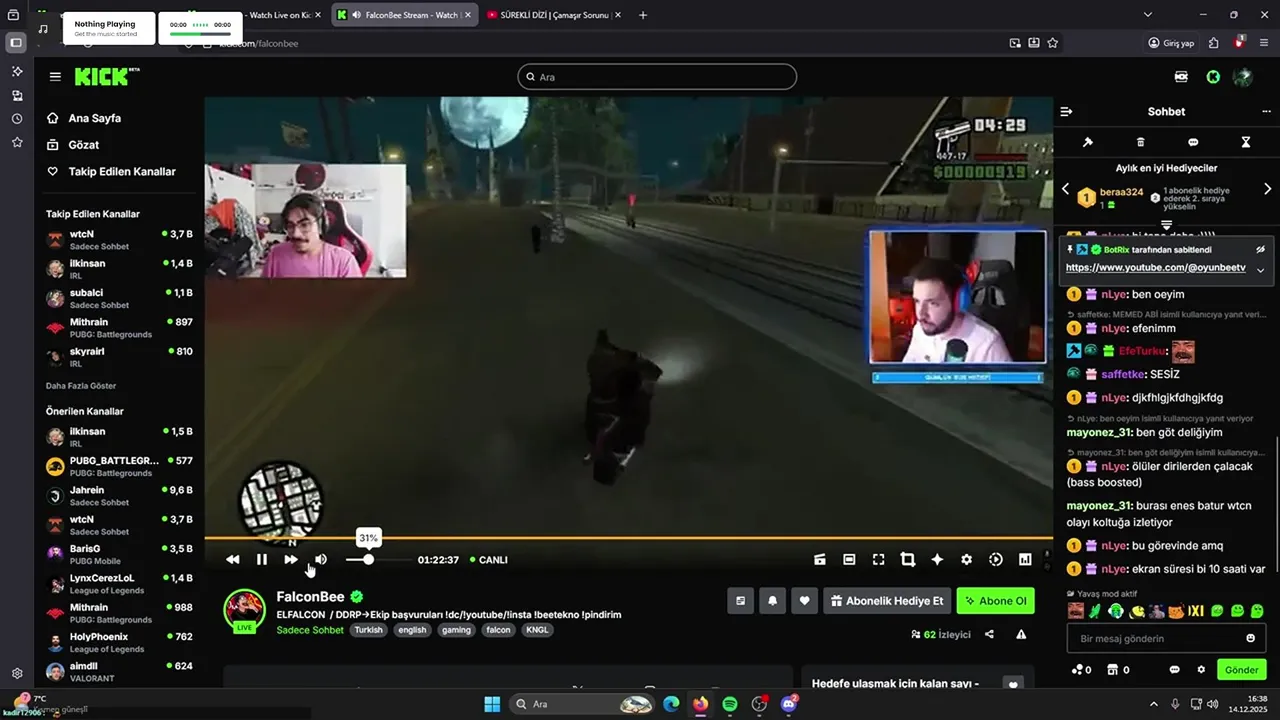
Task: Click the hourglass icon in chat toolbar
Action: coord(1246,142)
